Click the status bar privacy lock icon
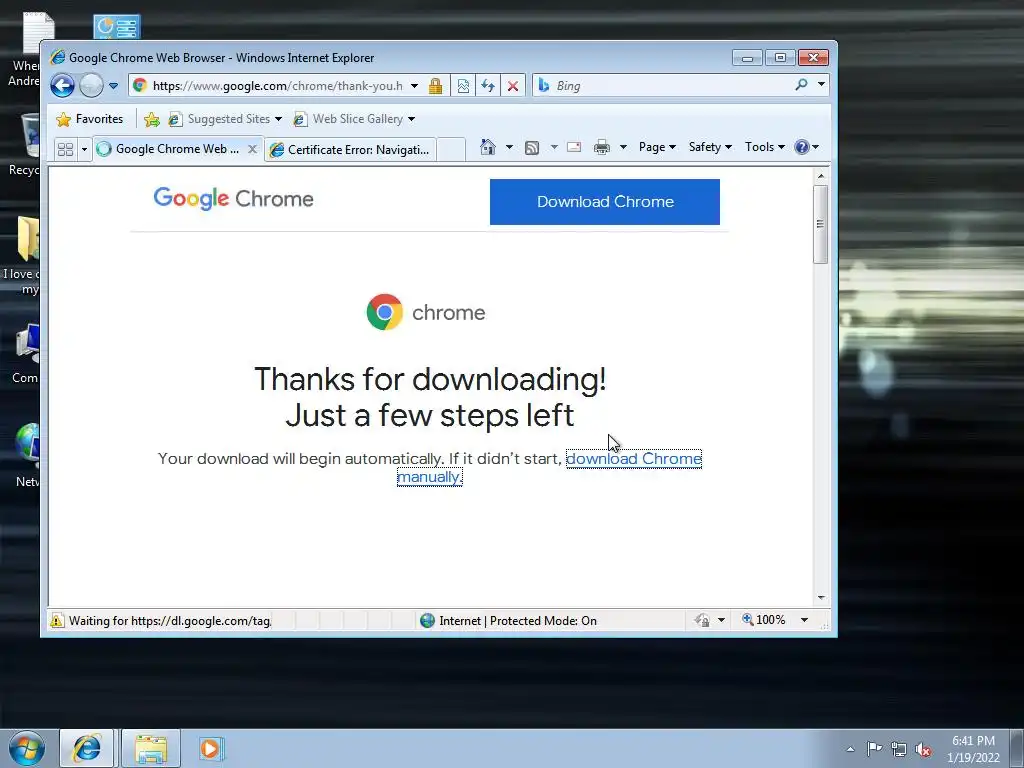 point(702,620)
